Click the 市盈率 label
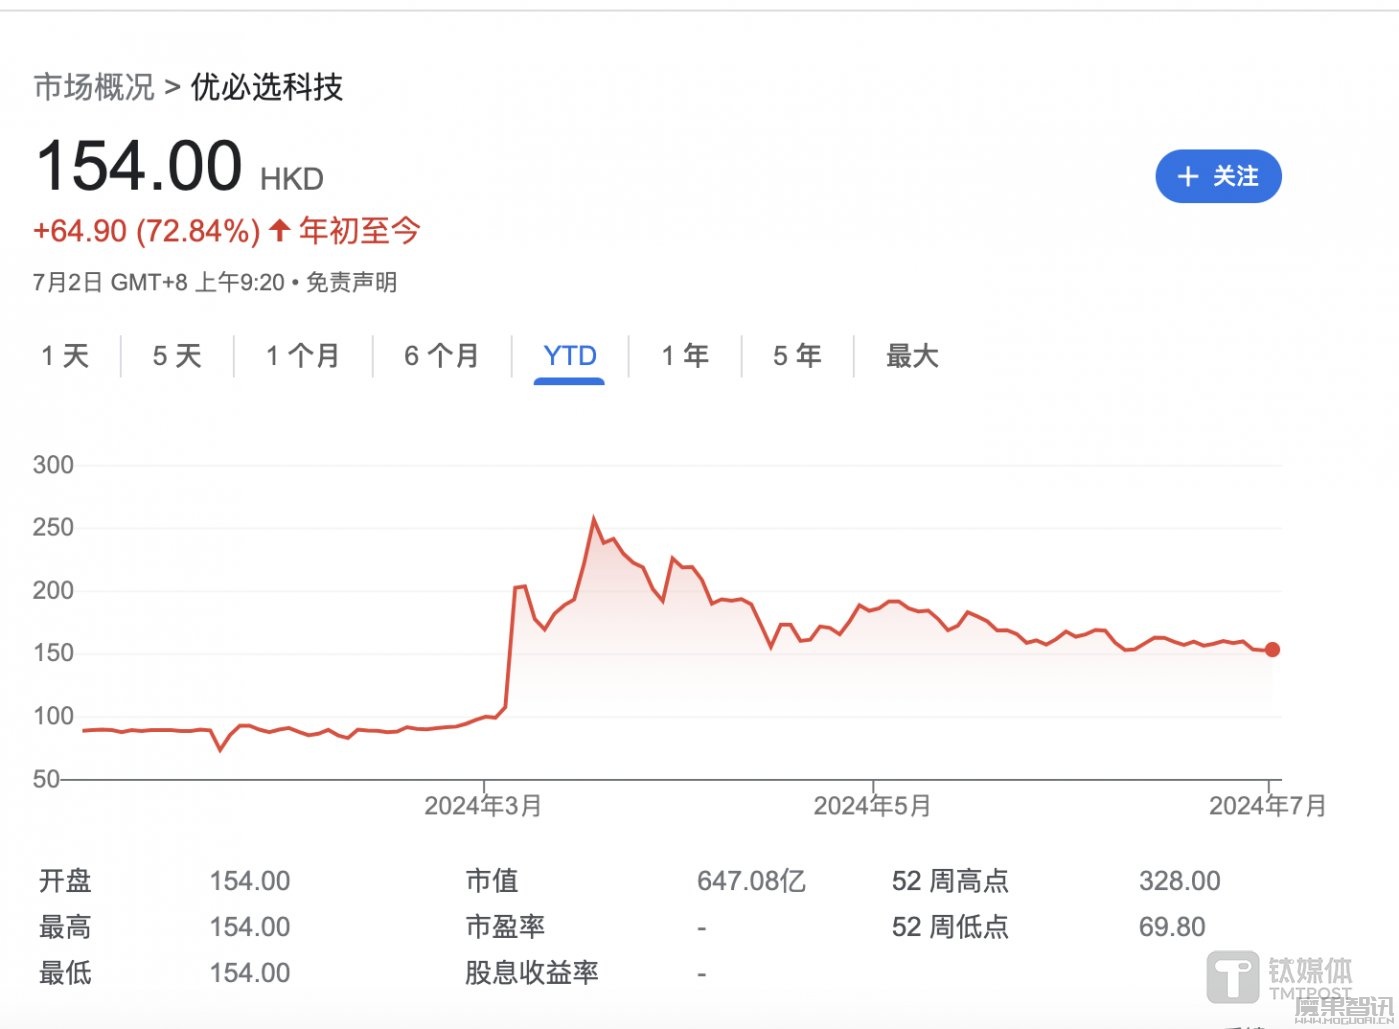Screen dimensions: 1399x1029 [x=505, y=927]
